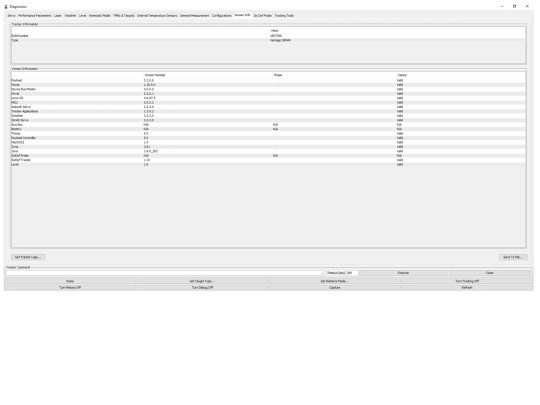540x405 pixels.
Task: Click Turn Tracking Off button
Action: (x=467, y=281)
